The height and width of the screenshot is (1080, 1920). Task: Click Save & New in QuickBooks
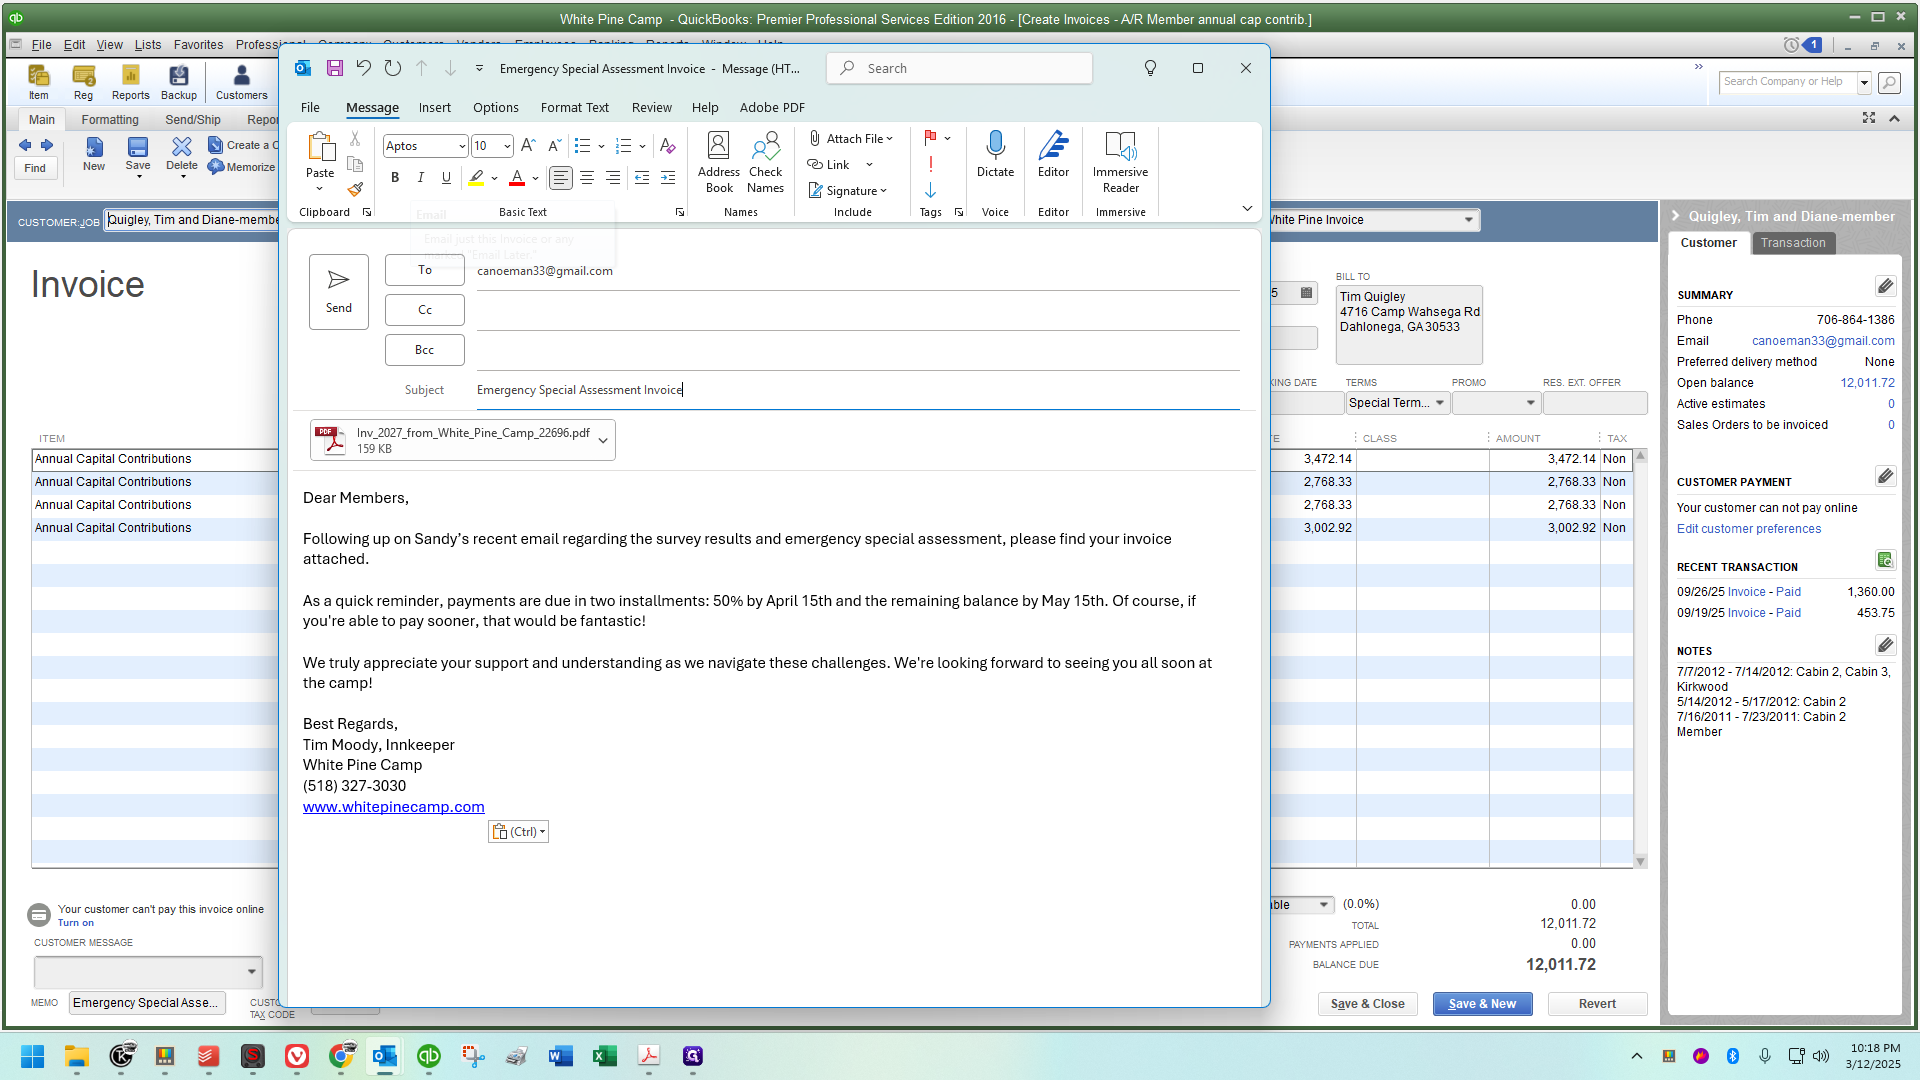tap(1482, 1004)
